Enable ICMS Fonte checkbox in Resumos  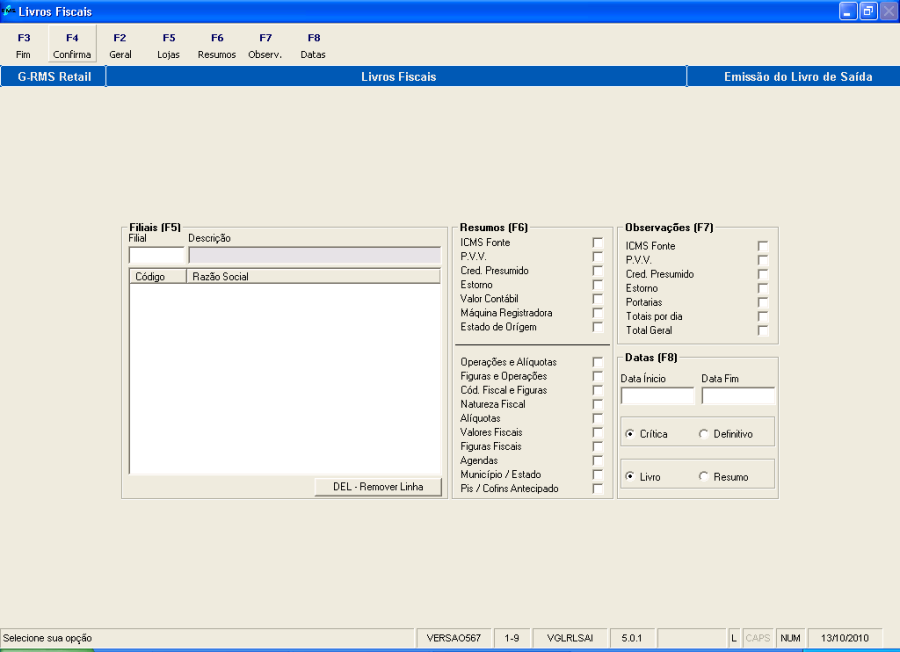(x=598, y=243)
